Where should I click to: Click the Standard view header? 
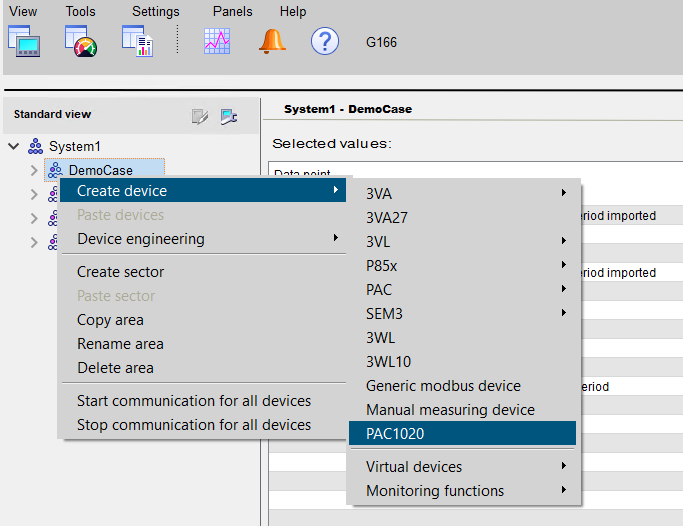point(52,114)
